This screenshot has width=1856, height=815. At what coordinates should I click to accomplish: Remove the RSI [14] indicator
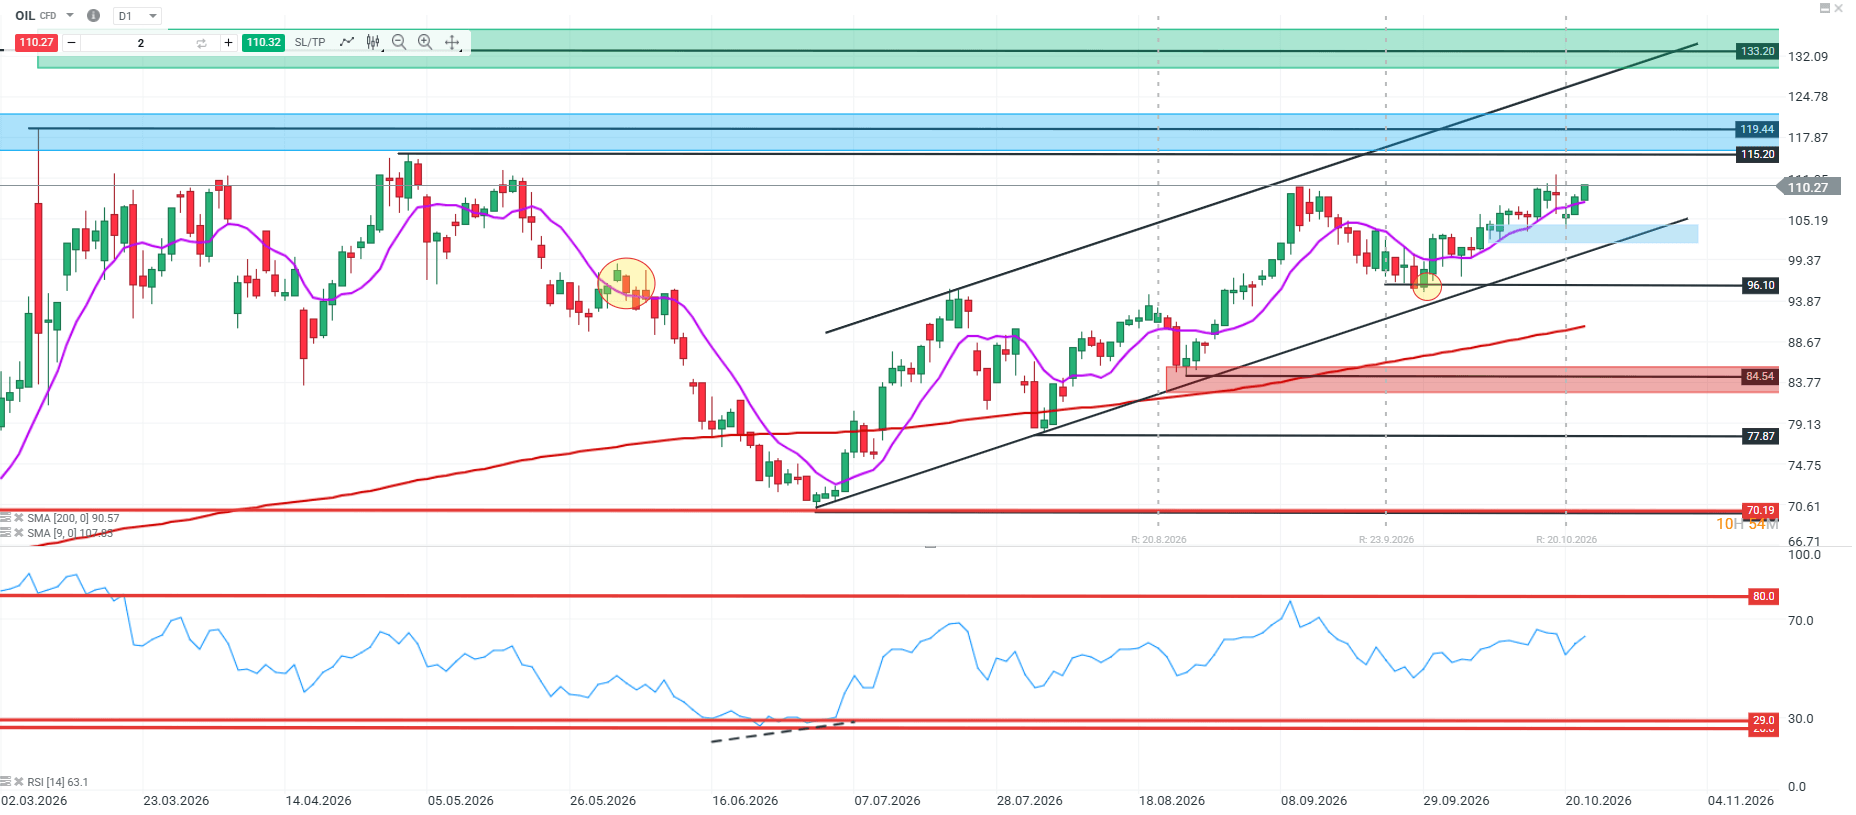tap(19, 782)
